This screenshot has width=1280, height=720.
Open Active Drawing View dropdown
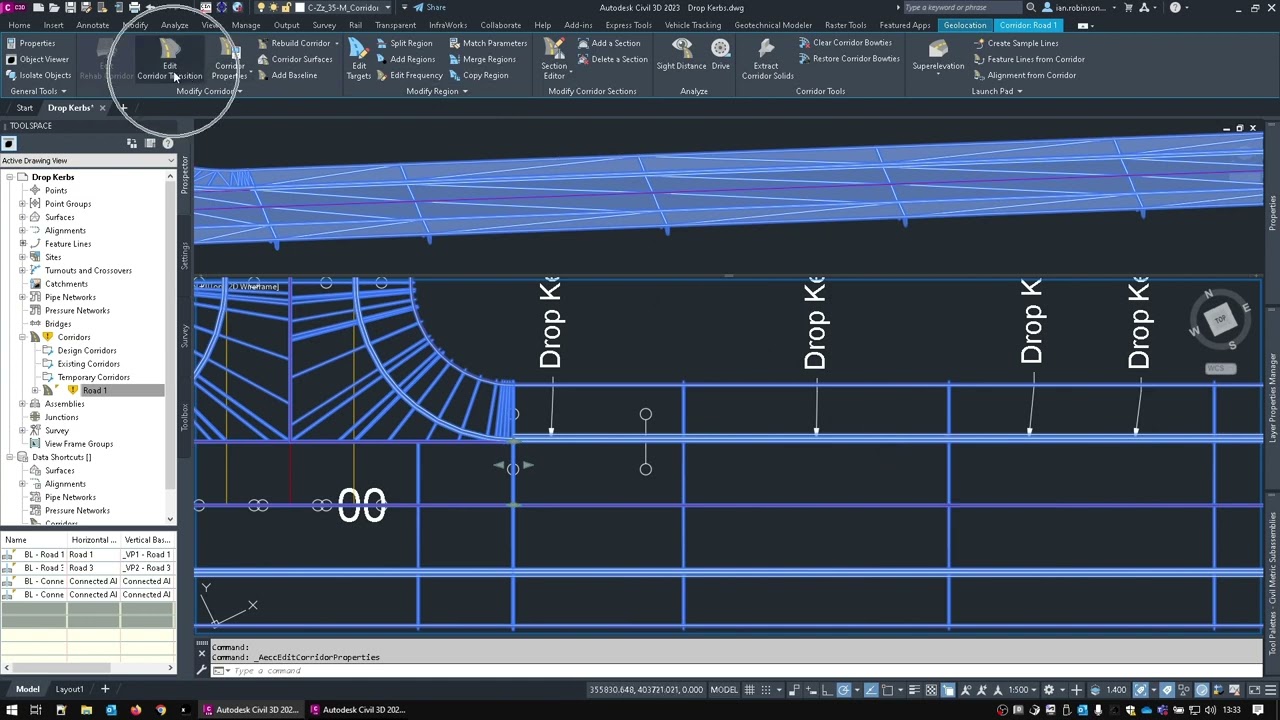click(x=87, y=160)
